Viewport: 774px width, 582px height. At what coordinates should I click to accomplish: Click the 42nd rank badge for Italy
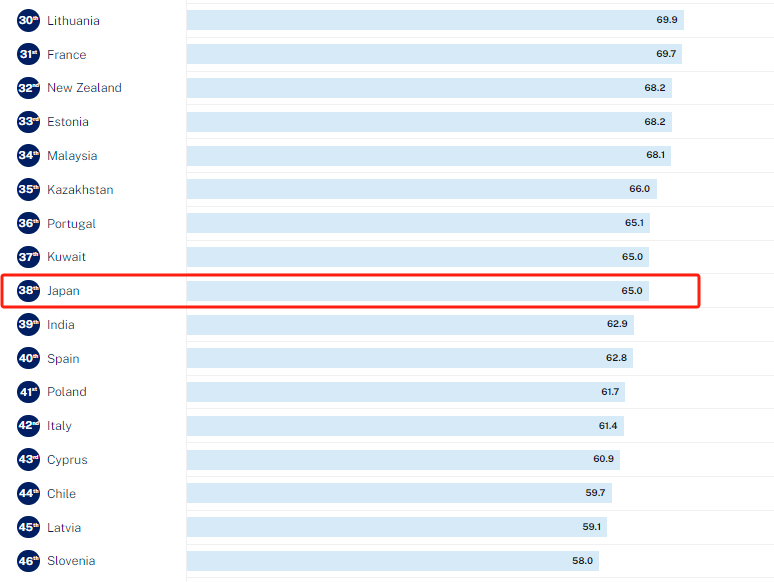pyautogui.click(x=28, y=426)
